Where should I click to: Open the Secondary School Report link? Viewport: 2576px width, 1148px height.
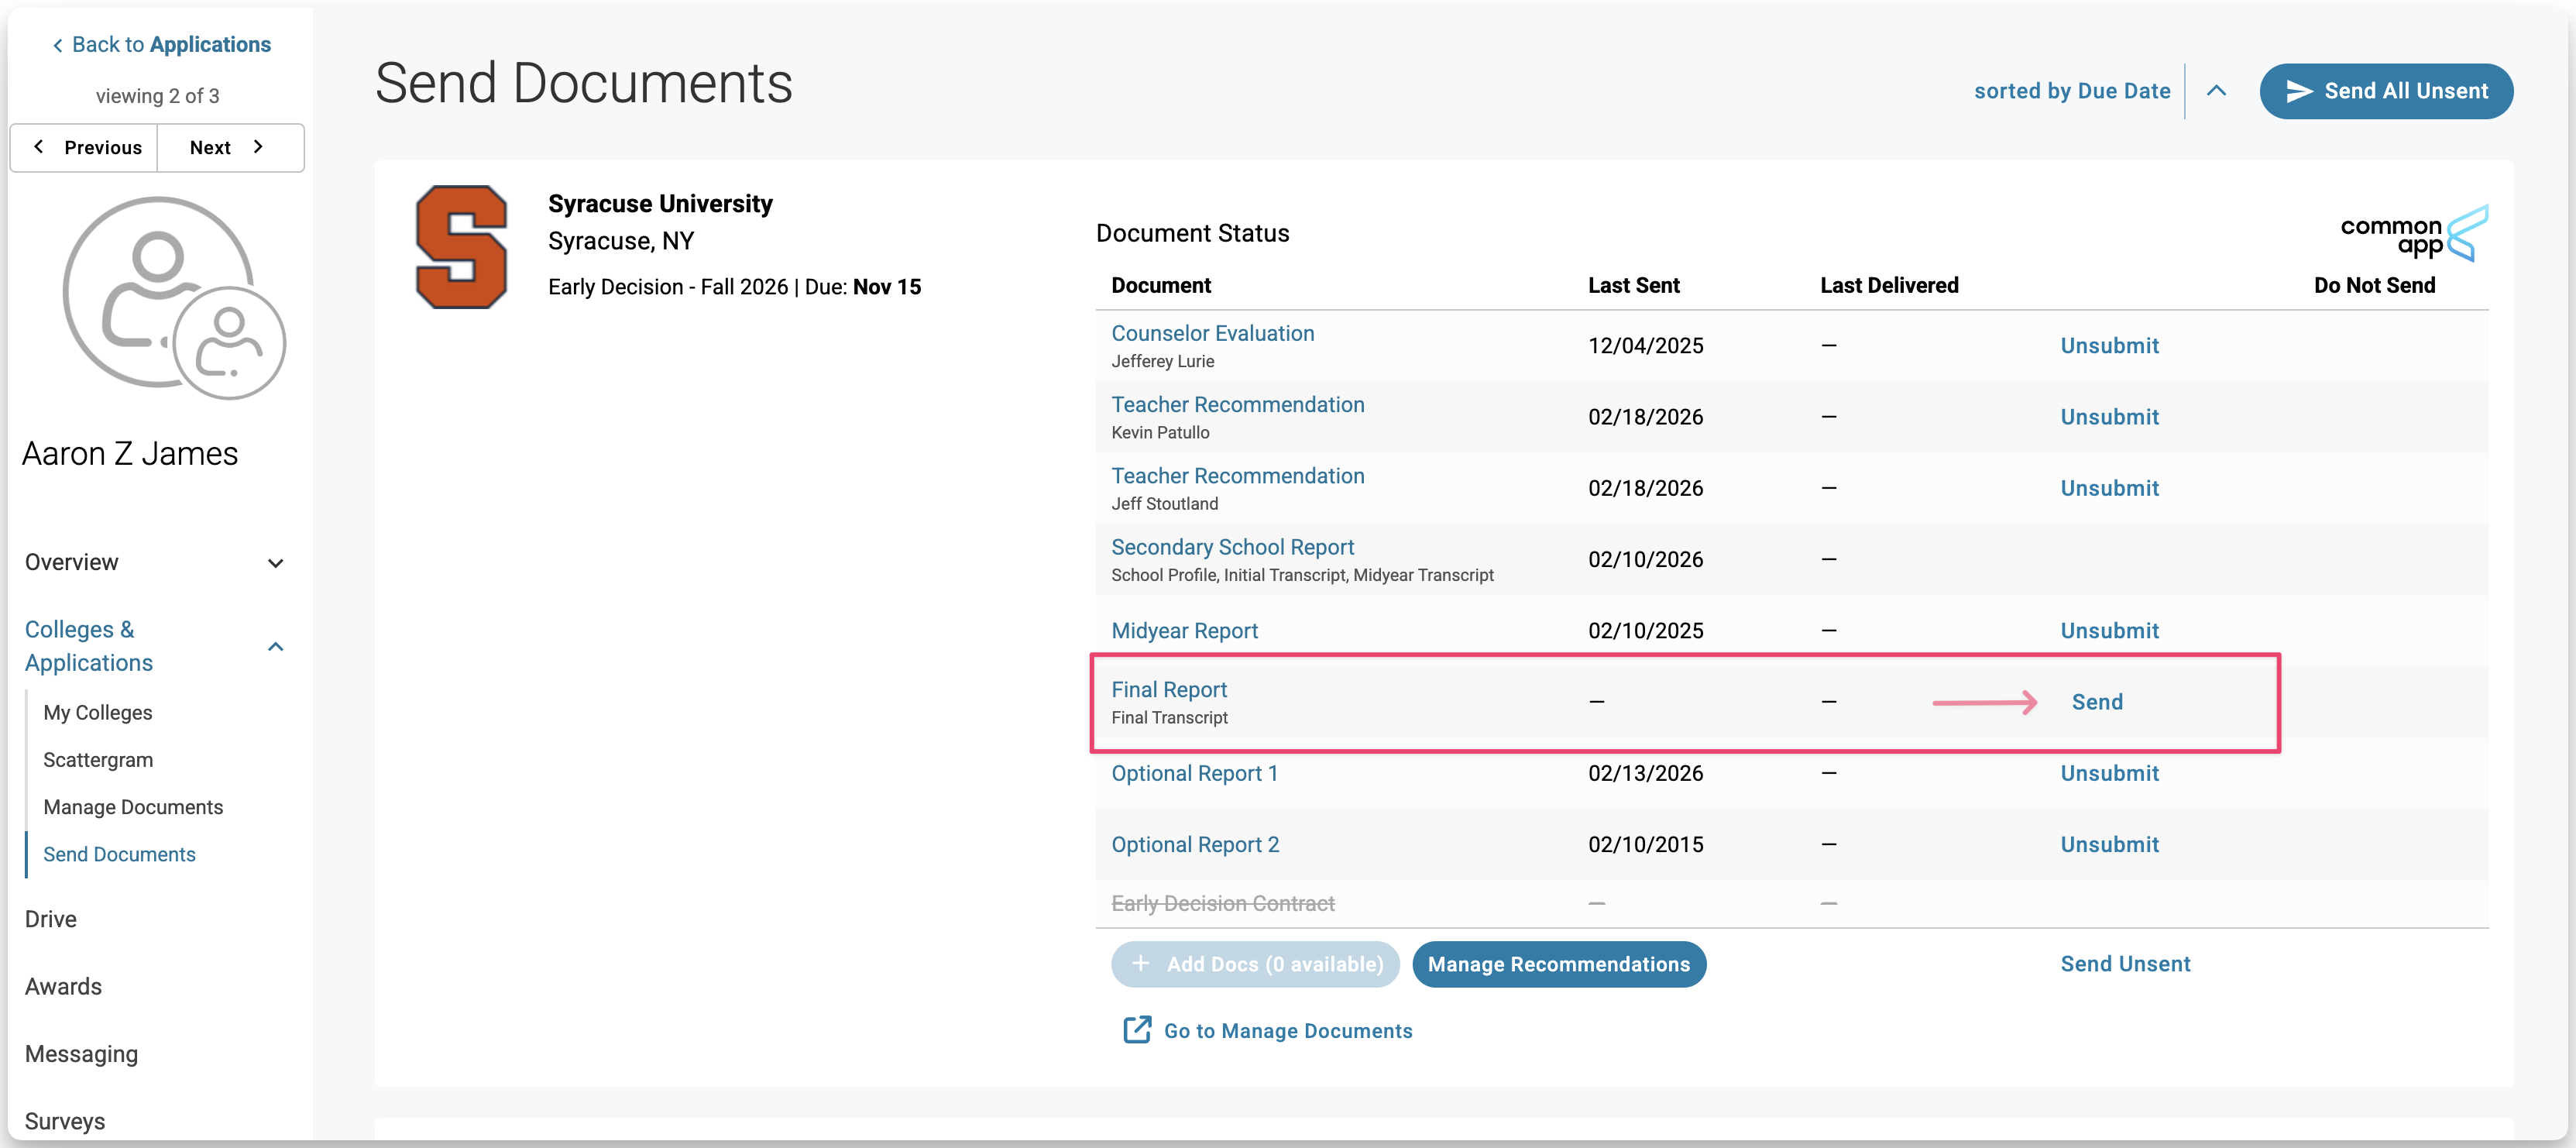(x=1232, y=547)
